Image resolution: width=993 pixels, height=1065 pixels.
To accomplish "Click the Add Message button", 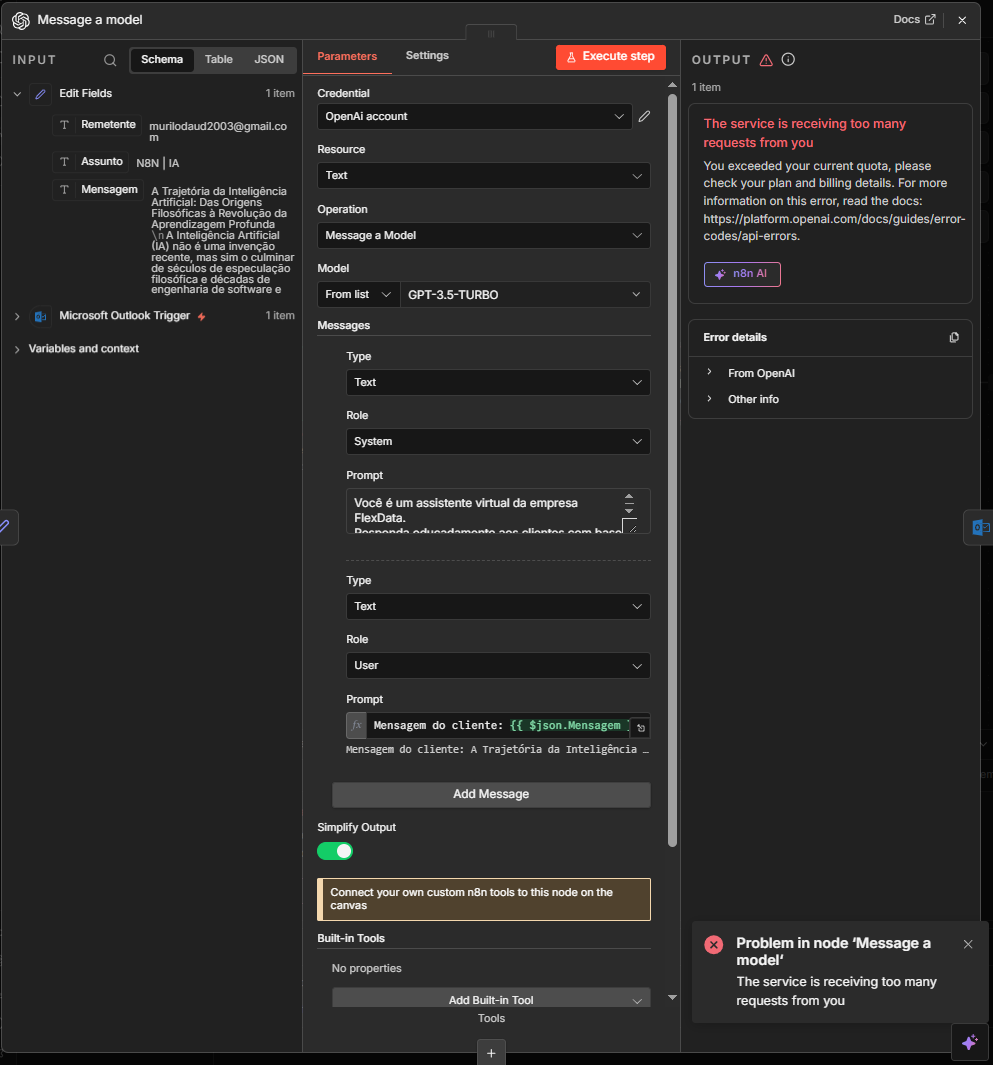I will pyautogui.click(x=491, y=795).
